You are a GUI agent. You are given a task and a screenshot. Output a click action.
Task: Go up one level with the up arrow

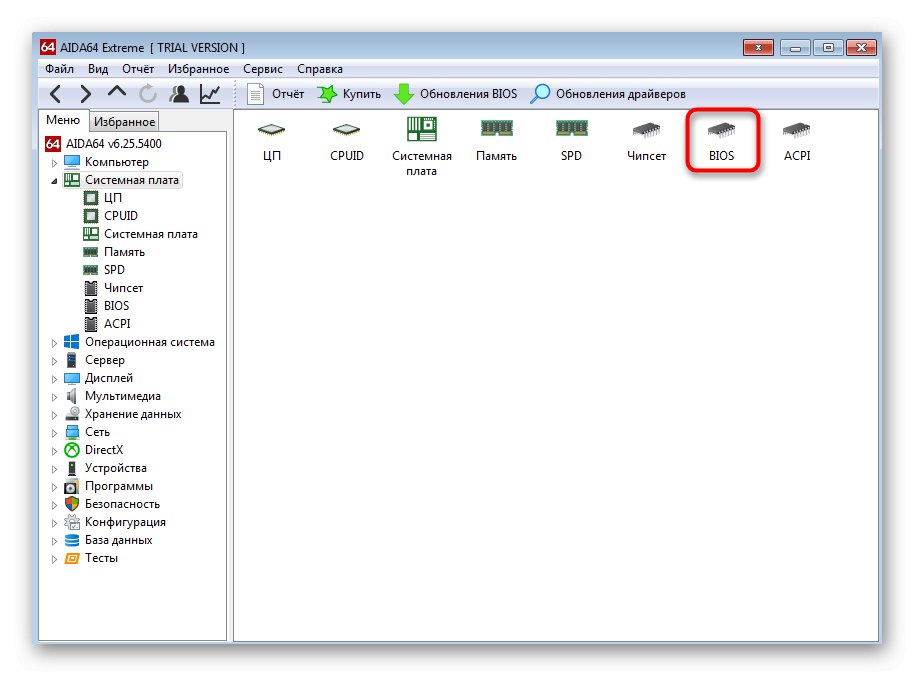coord(117,91)
